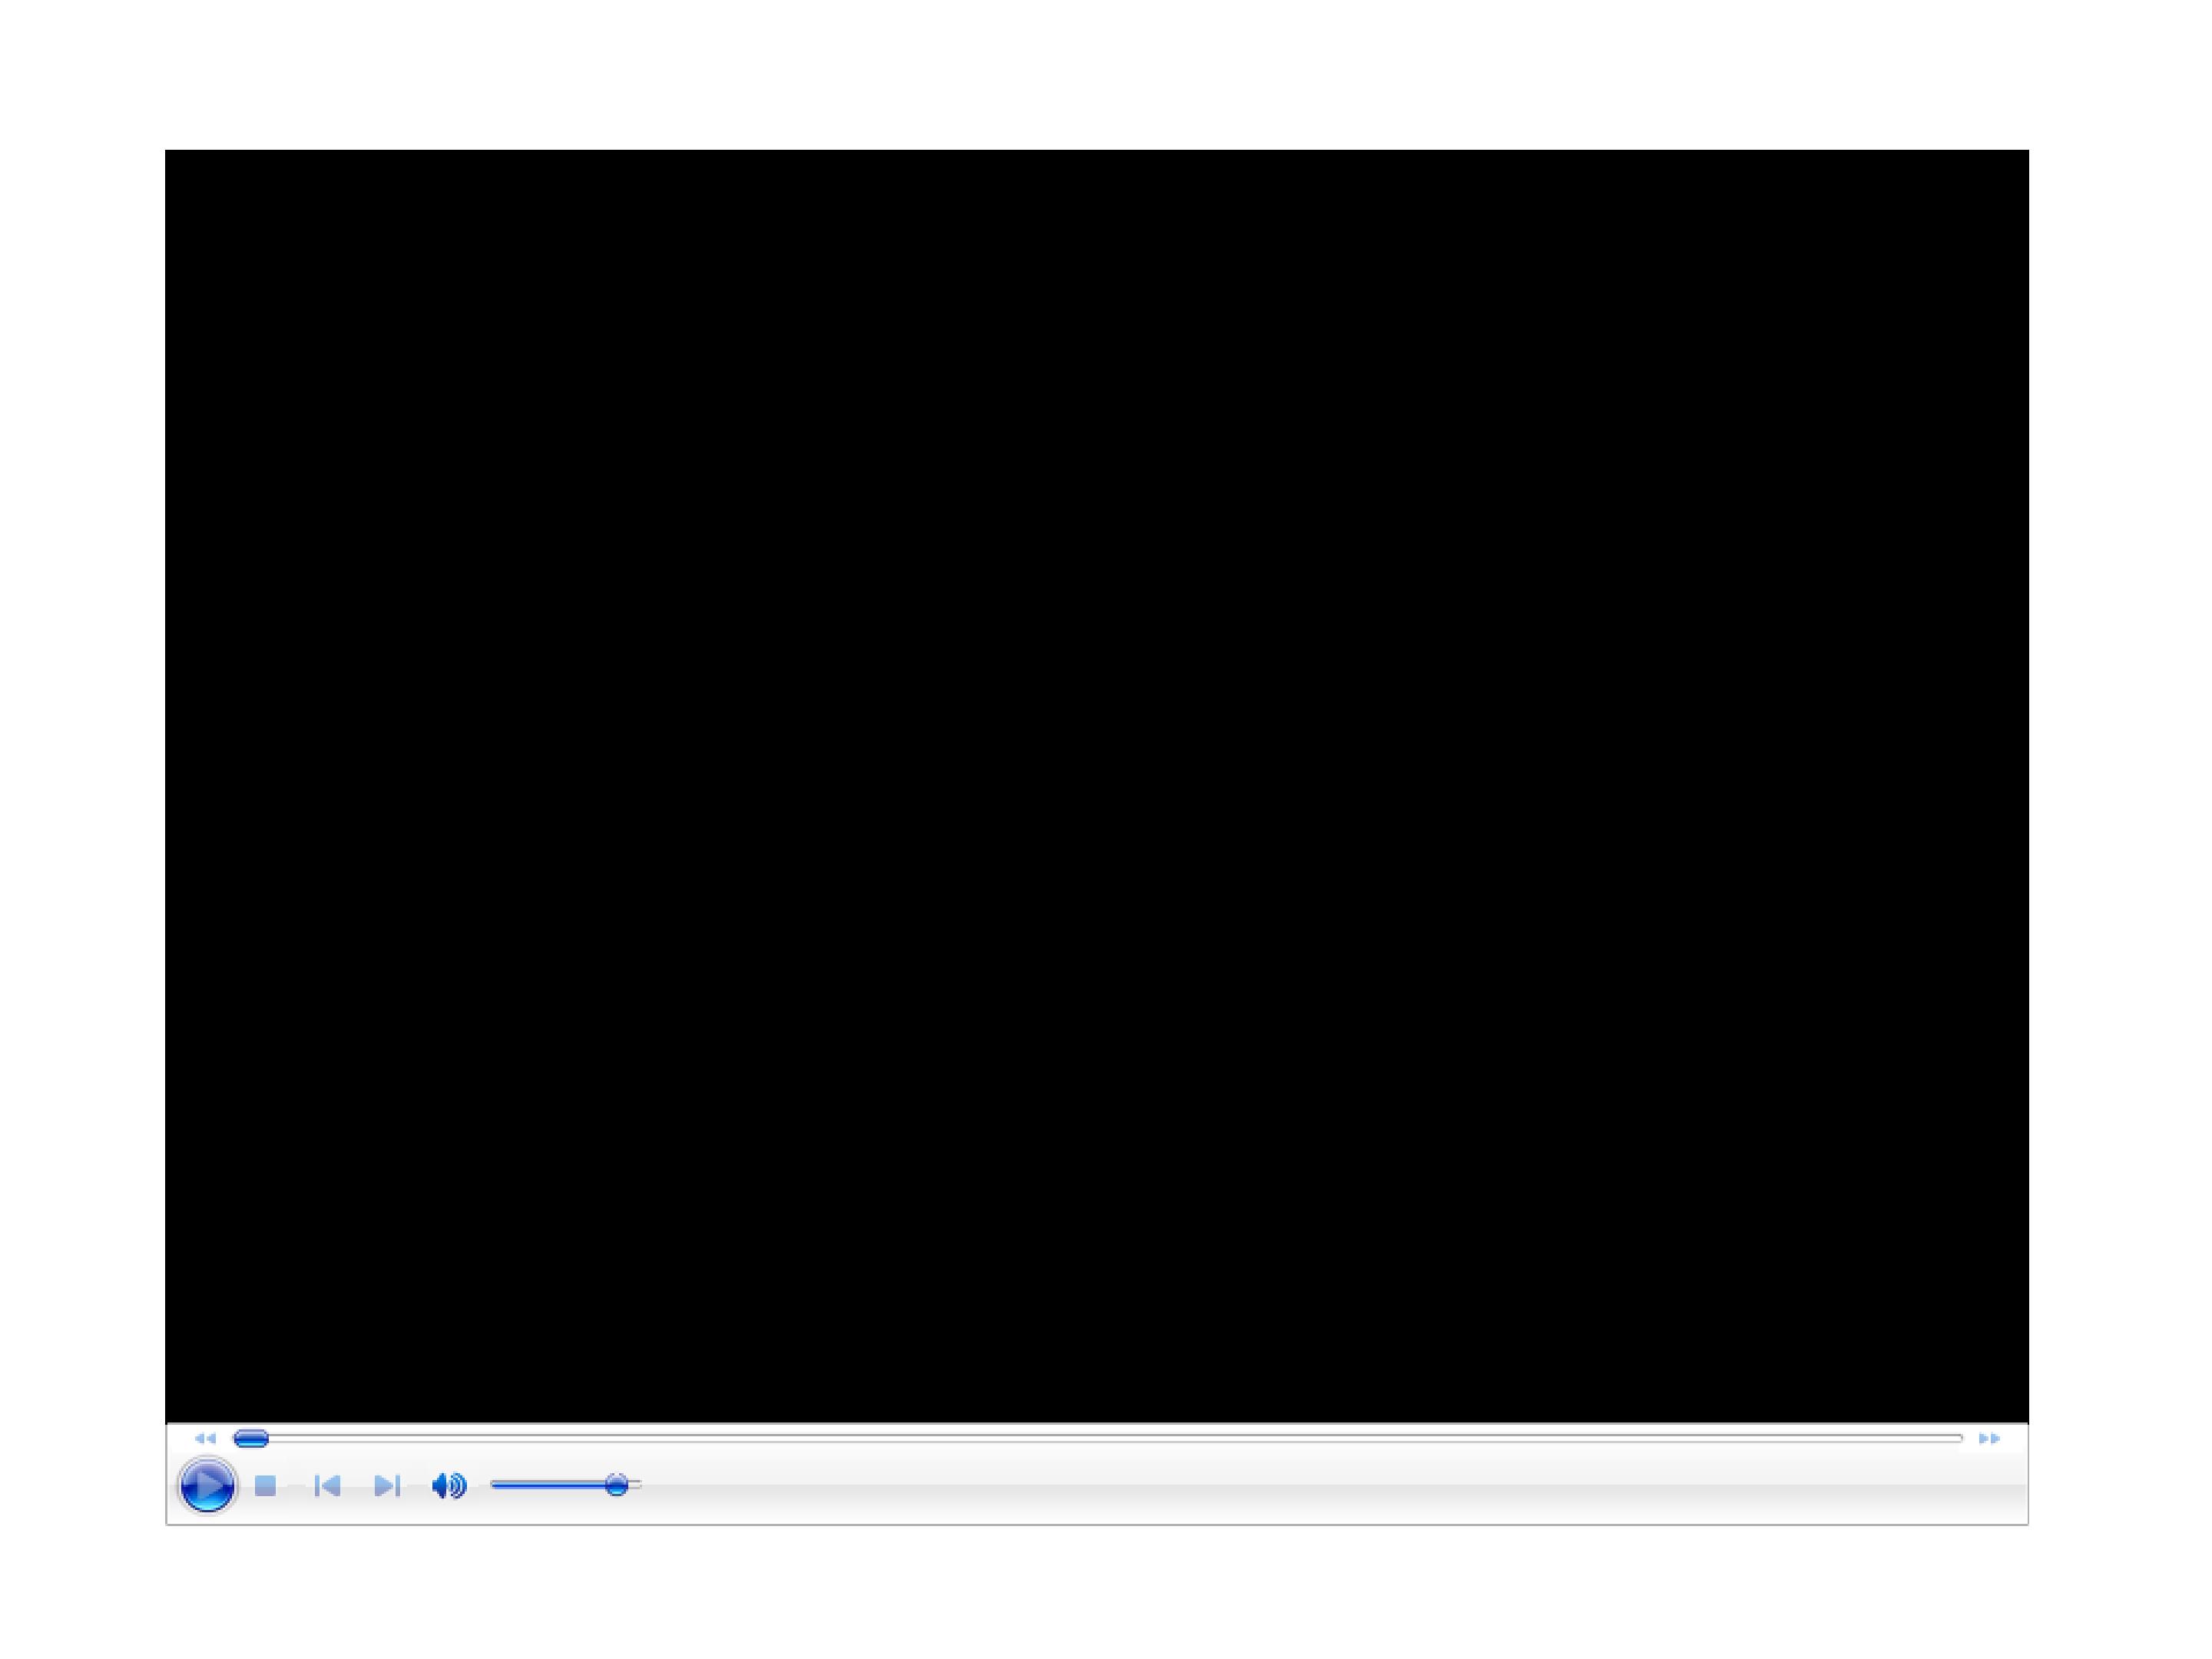This screenshot has height=1659, width=2212.
Task: Toggle sound on or off via speaker
Action: pos(449,1486)
